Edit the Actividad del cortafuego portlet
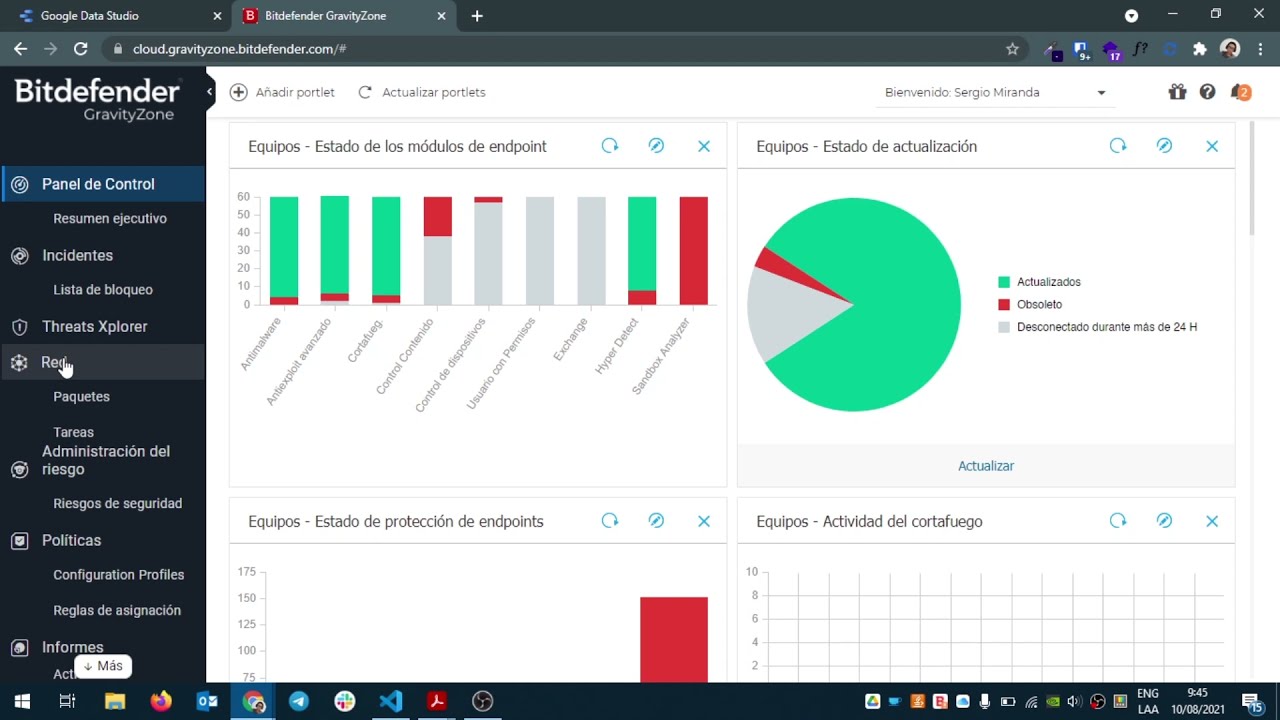Viewport: 1280px width, 720px height. click(1164, 521)
